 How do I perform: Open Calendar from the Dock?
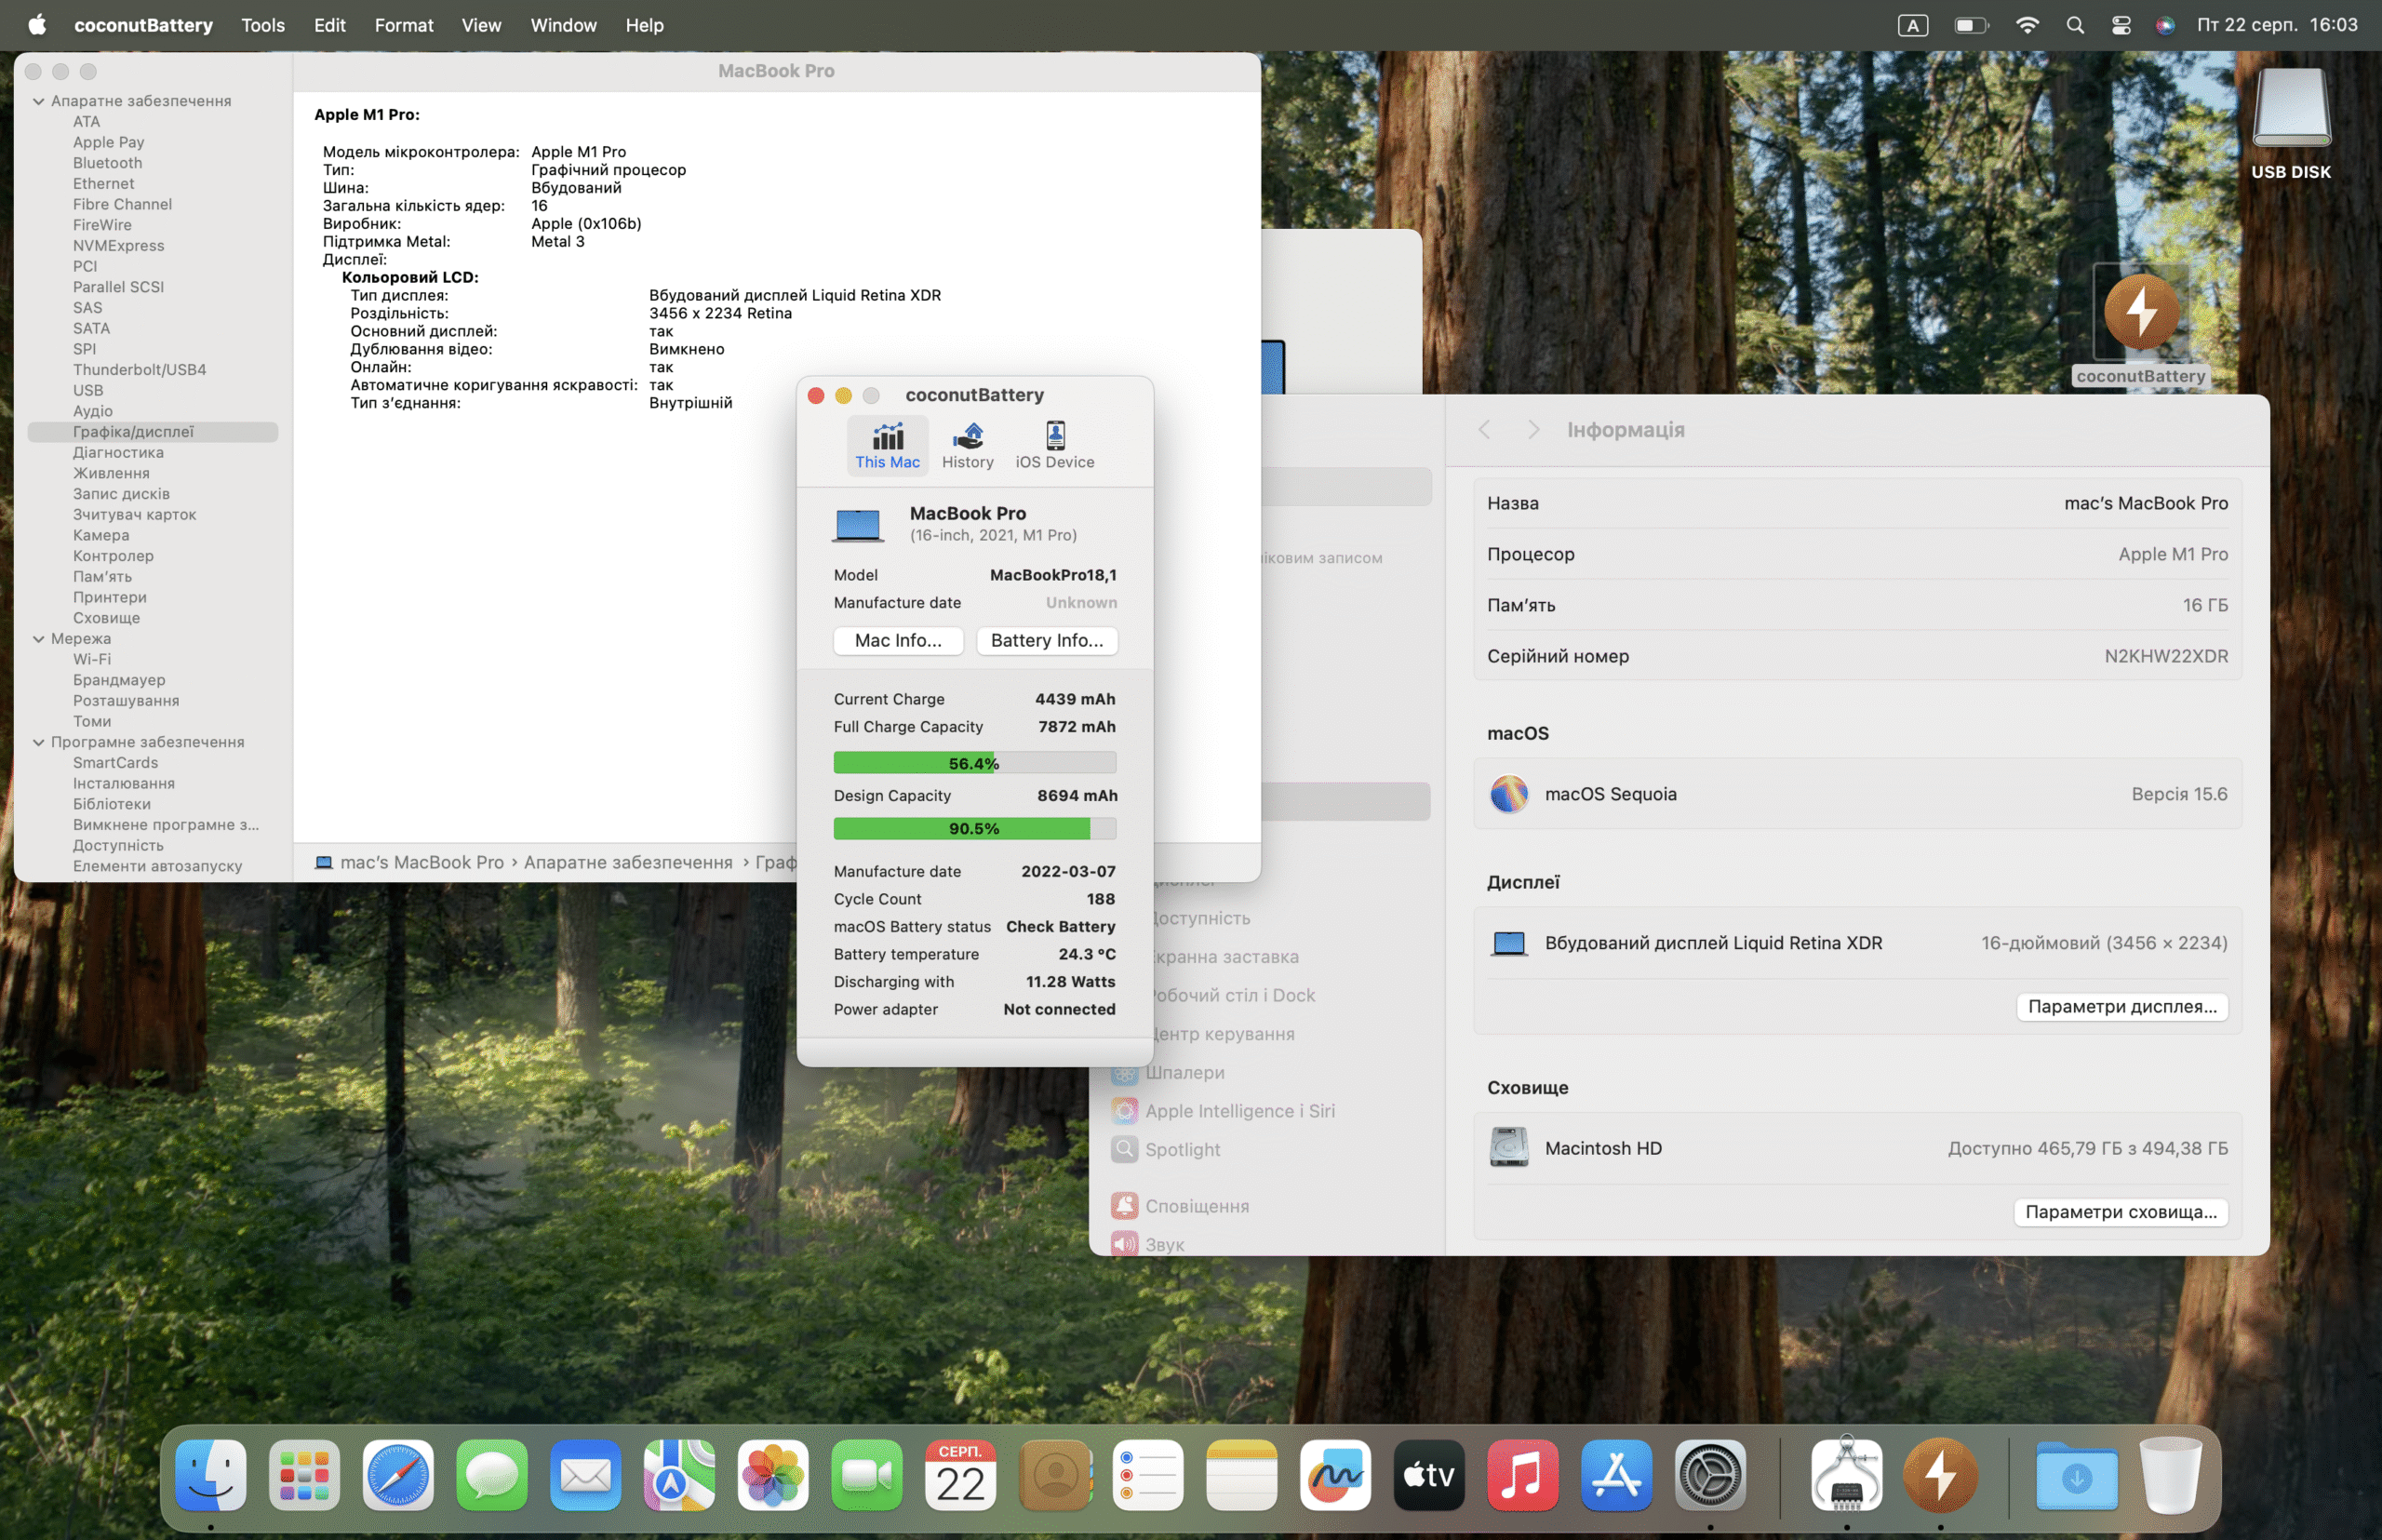click(x=960, y=1476)
